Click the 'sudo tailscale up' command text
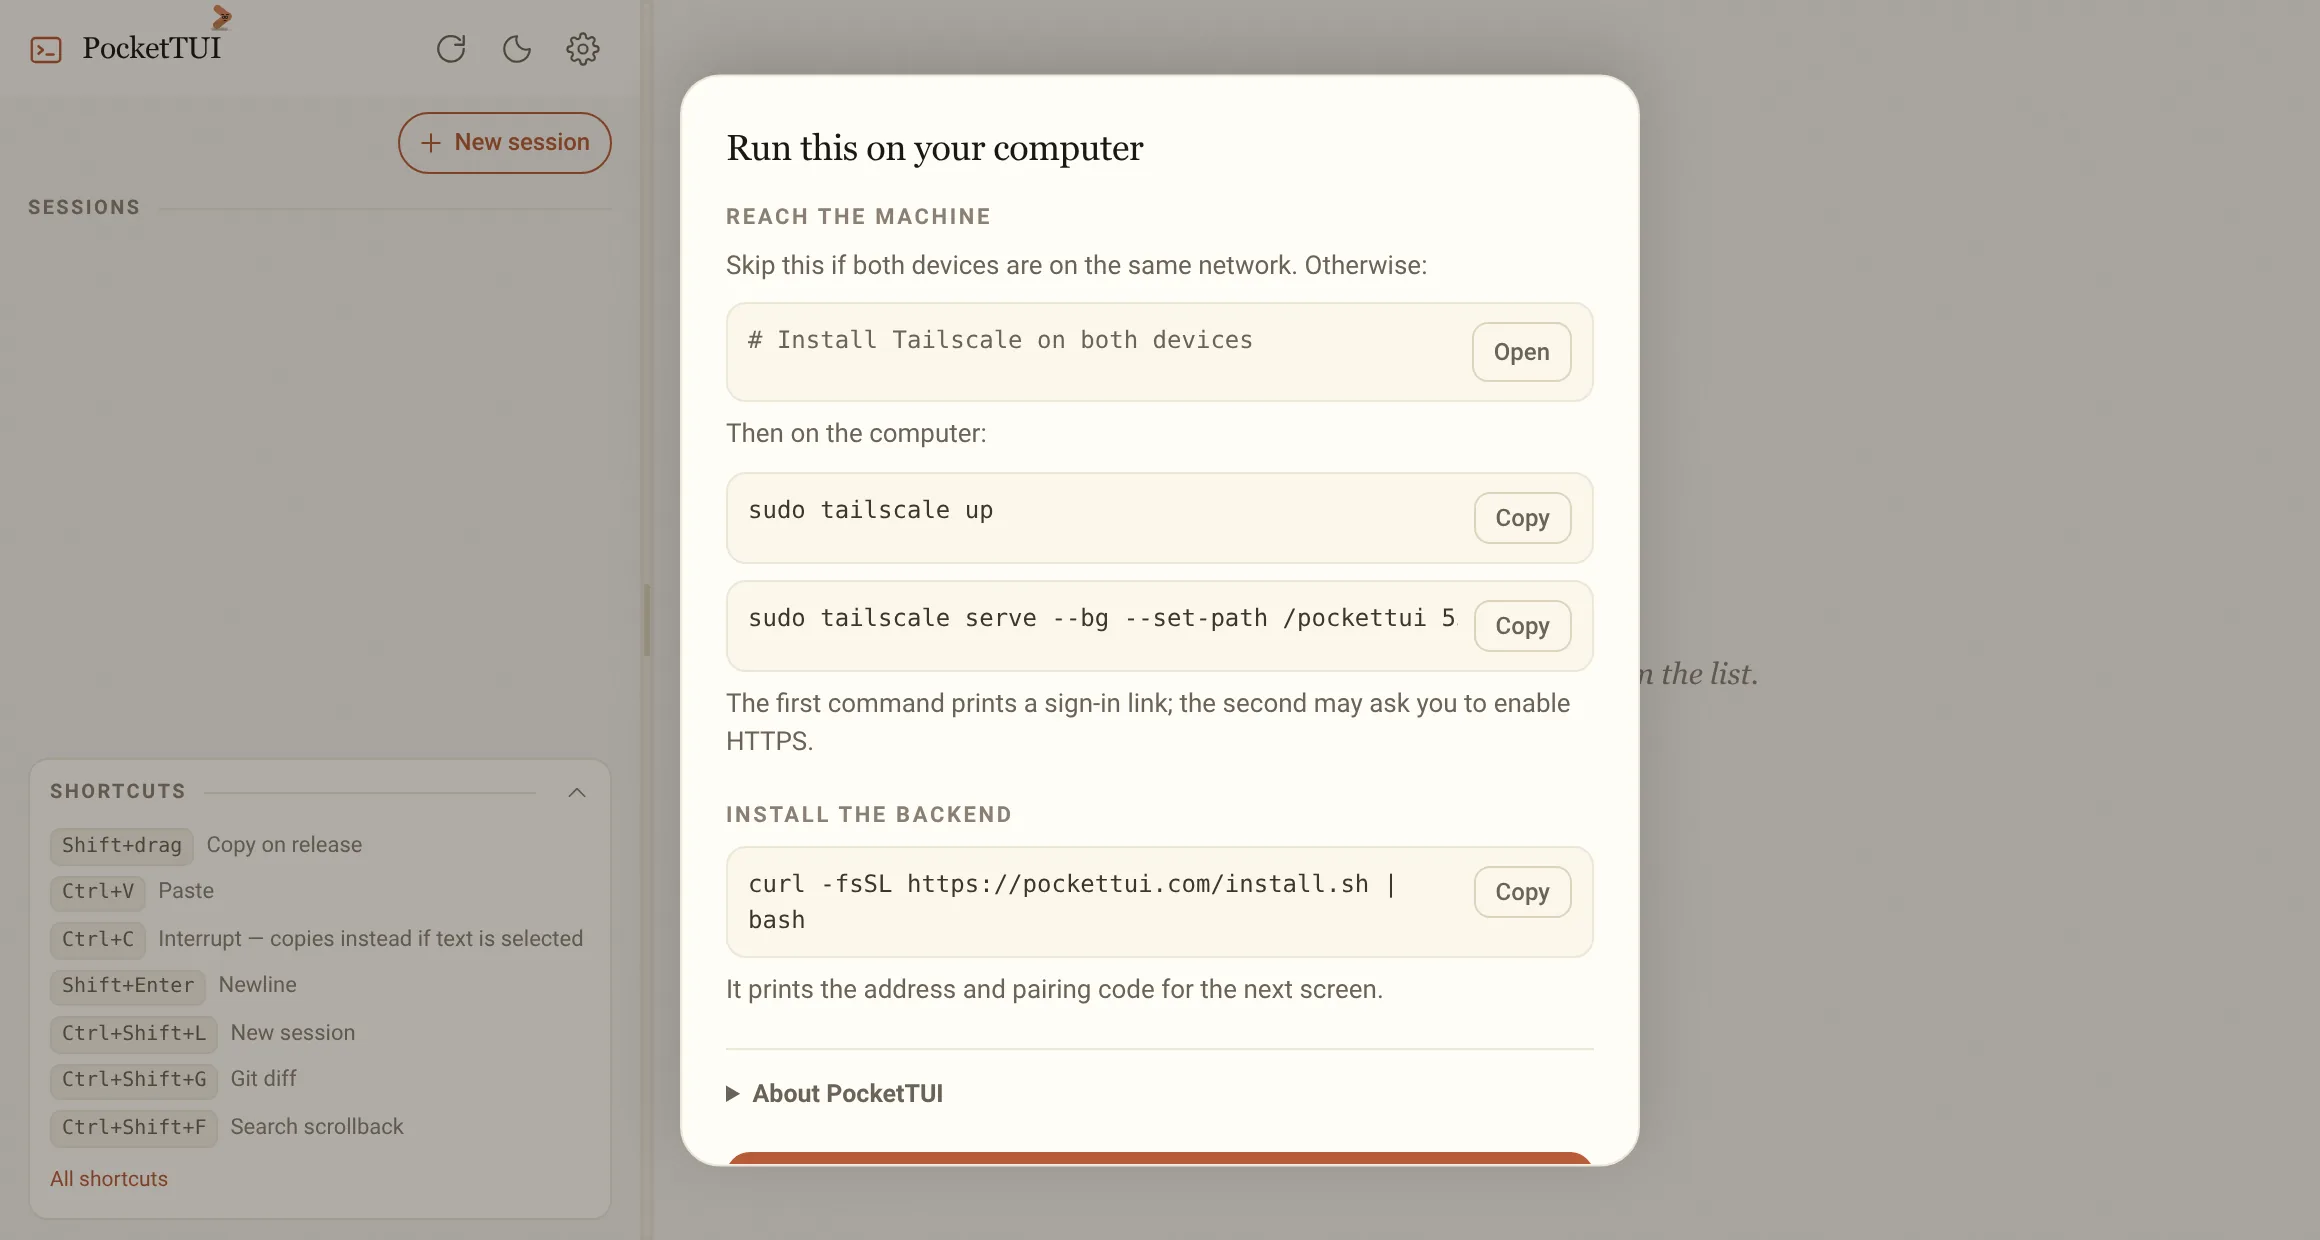This screenshot has width=2320, height=1240. point(871,510)
